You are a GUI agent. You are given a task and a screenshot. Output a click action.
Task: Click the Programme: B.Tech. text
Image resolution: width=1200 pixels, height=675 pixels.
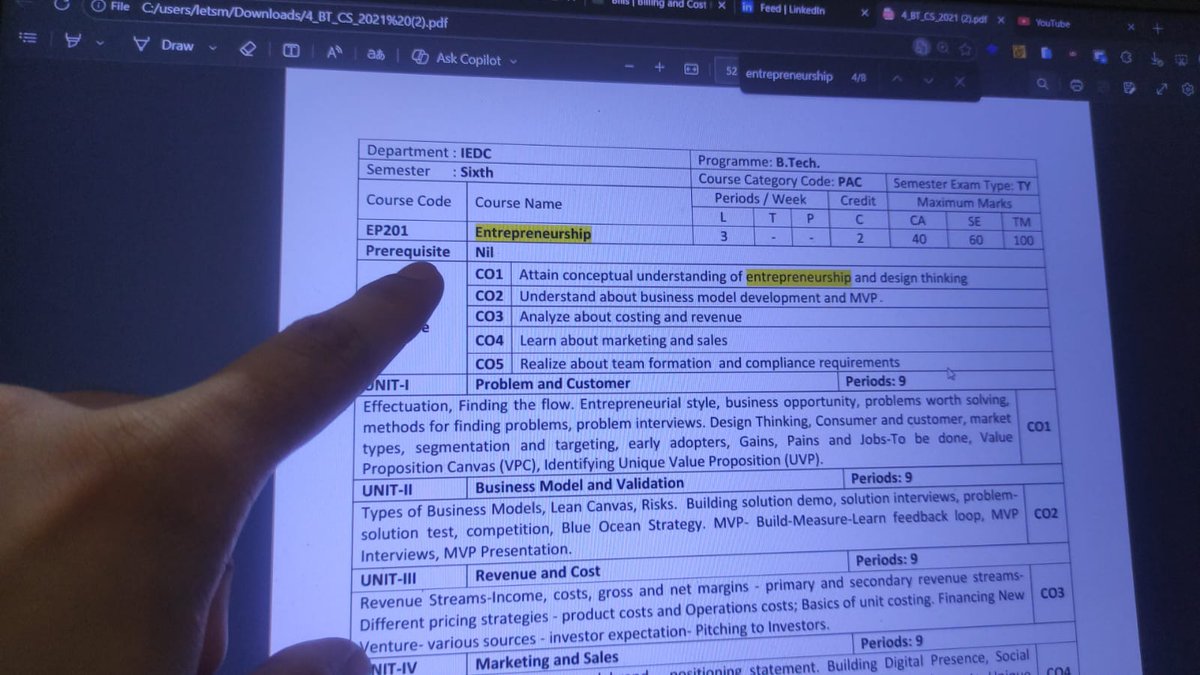coord(761,162)
